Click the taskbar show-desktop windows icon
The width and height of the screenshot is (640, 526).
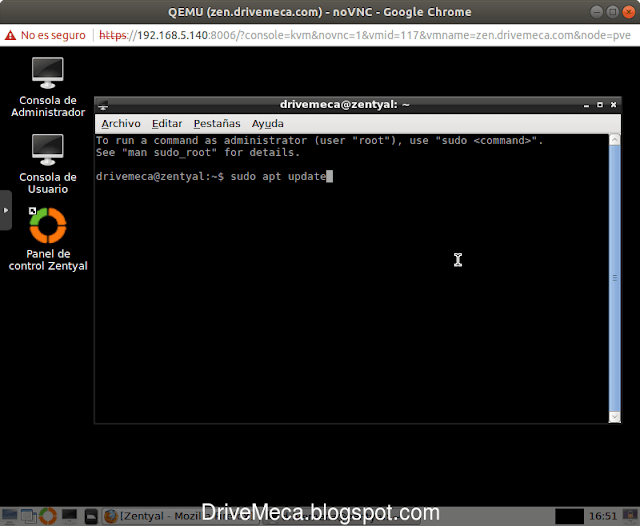tap(29, 516)
